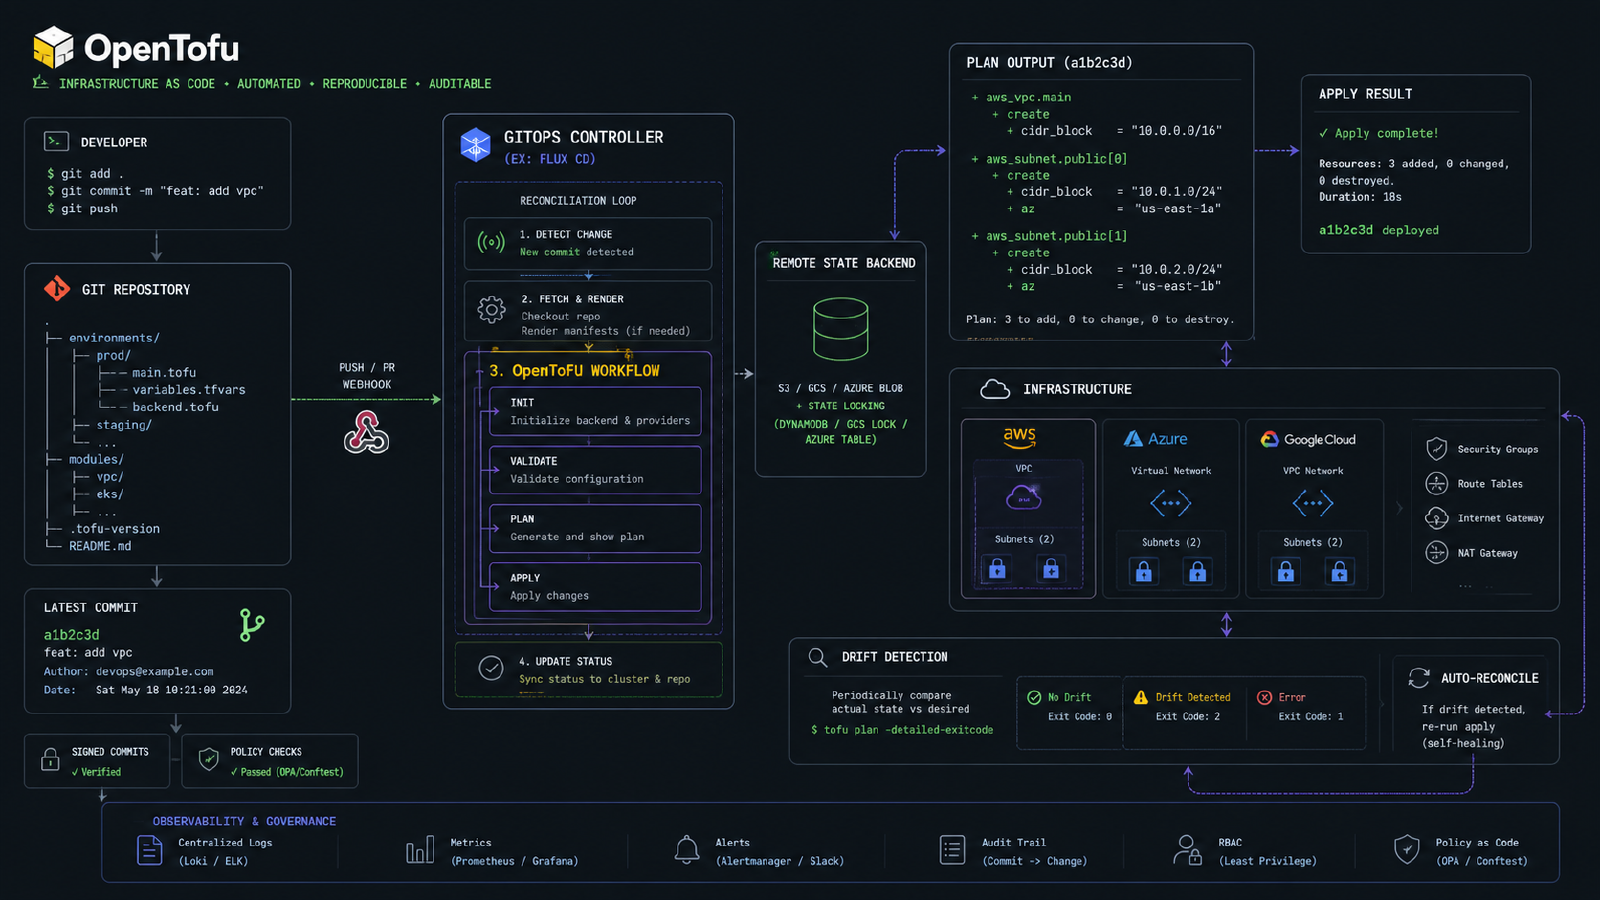This screenshot has height=900, width=1600.
Task: Click the git commit "feat: add vpc" command
Action: [x=155, y=191]
